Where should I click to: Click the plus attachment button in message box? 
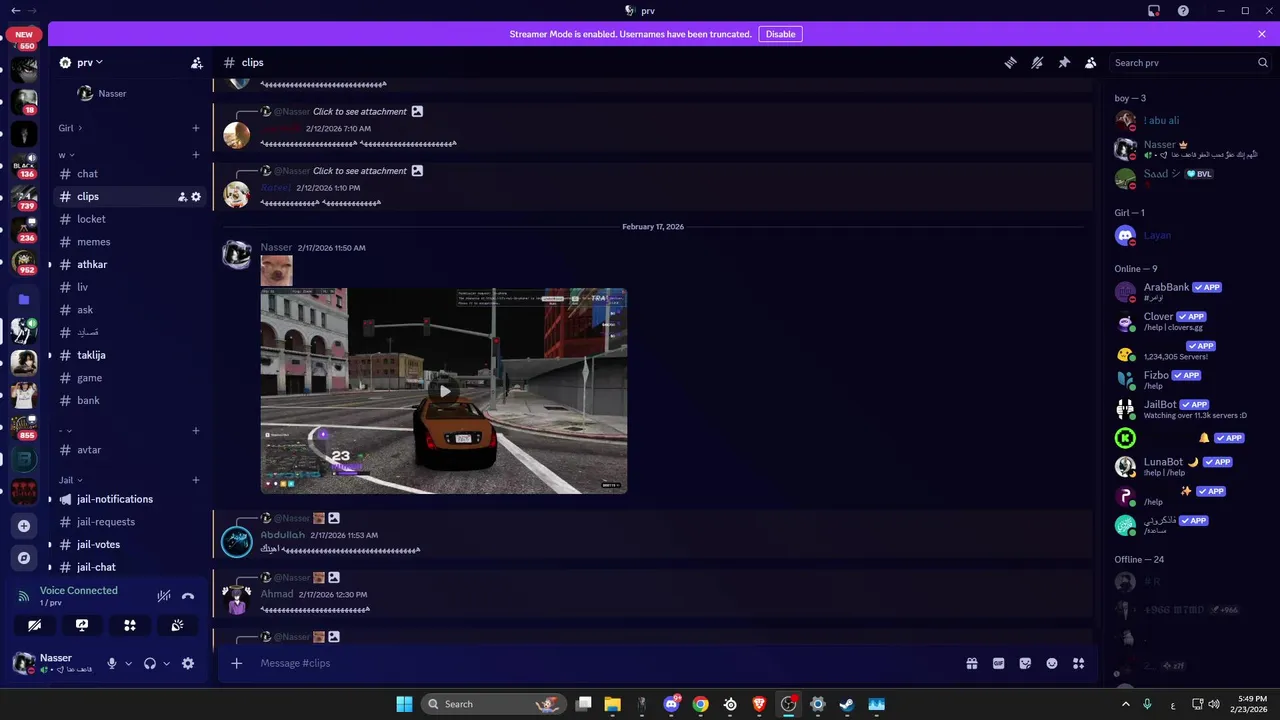click(236, 663)
